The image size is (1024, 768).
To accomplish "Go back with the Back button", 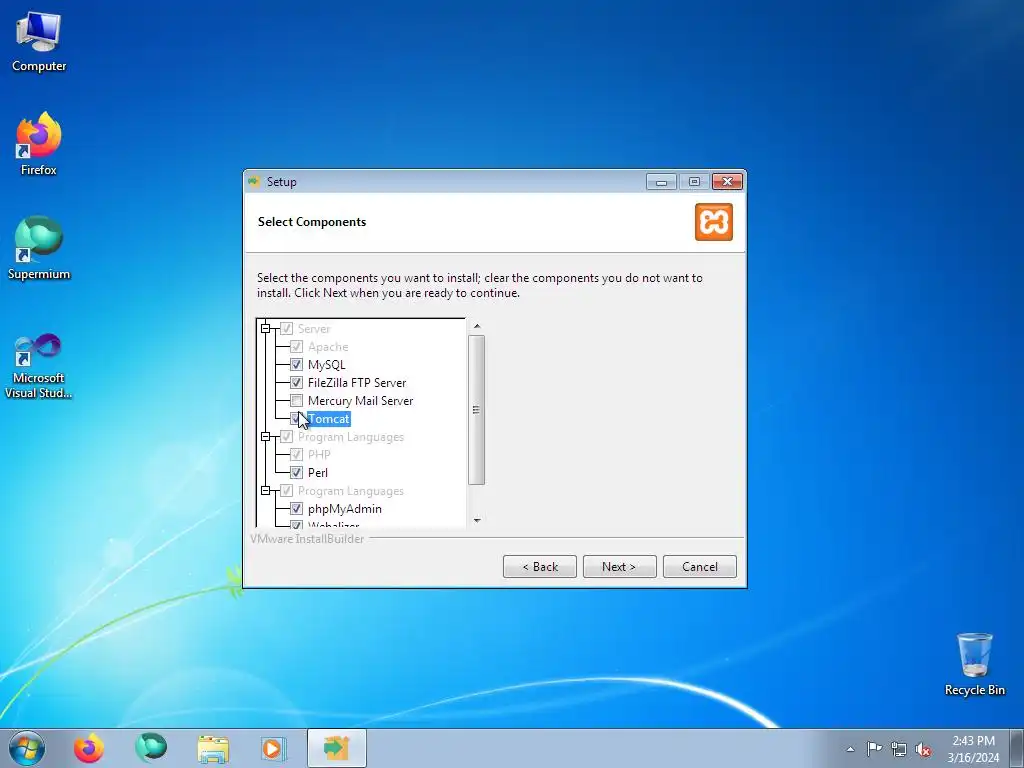I will coord(539,567).
